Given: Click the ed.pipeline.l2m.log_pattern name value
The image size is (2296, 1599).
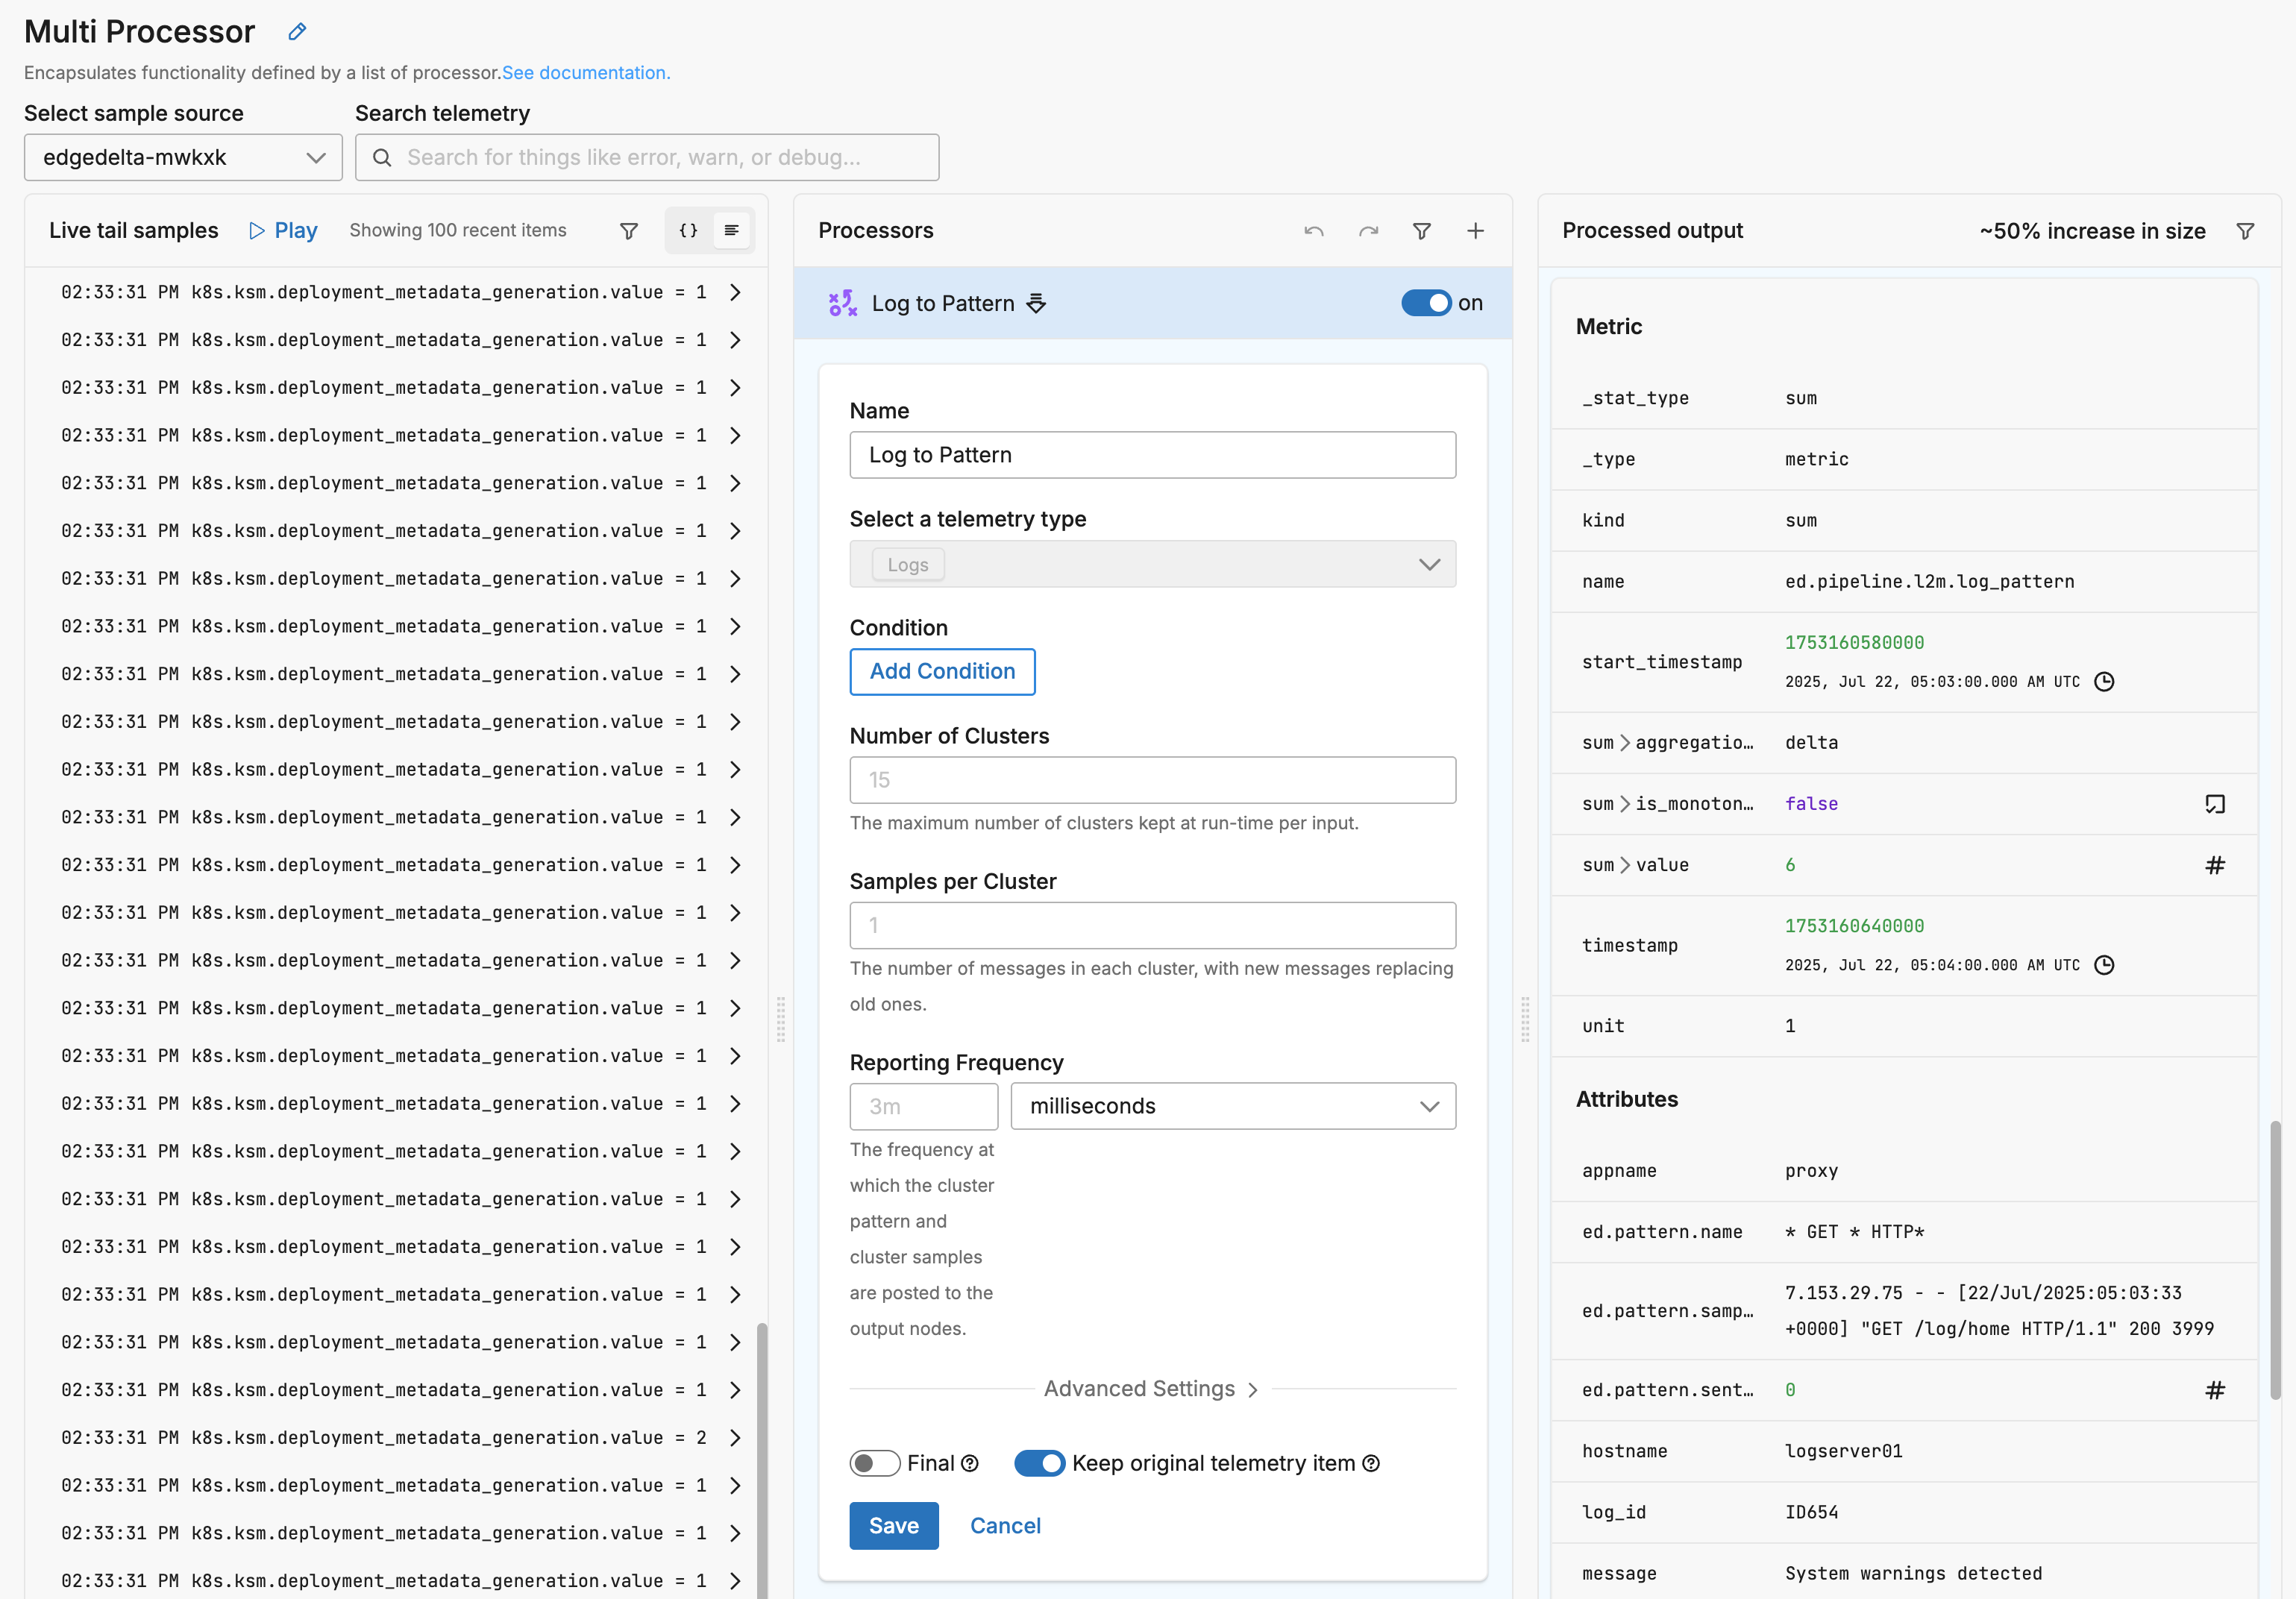Looking at the screenshot, I should tap(1929, 582).
